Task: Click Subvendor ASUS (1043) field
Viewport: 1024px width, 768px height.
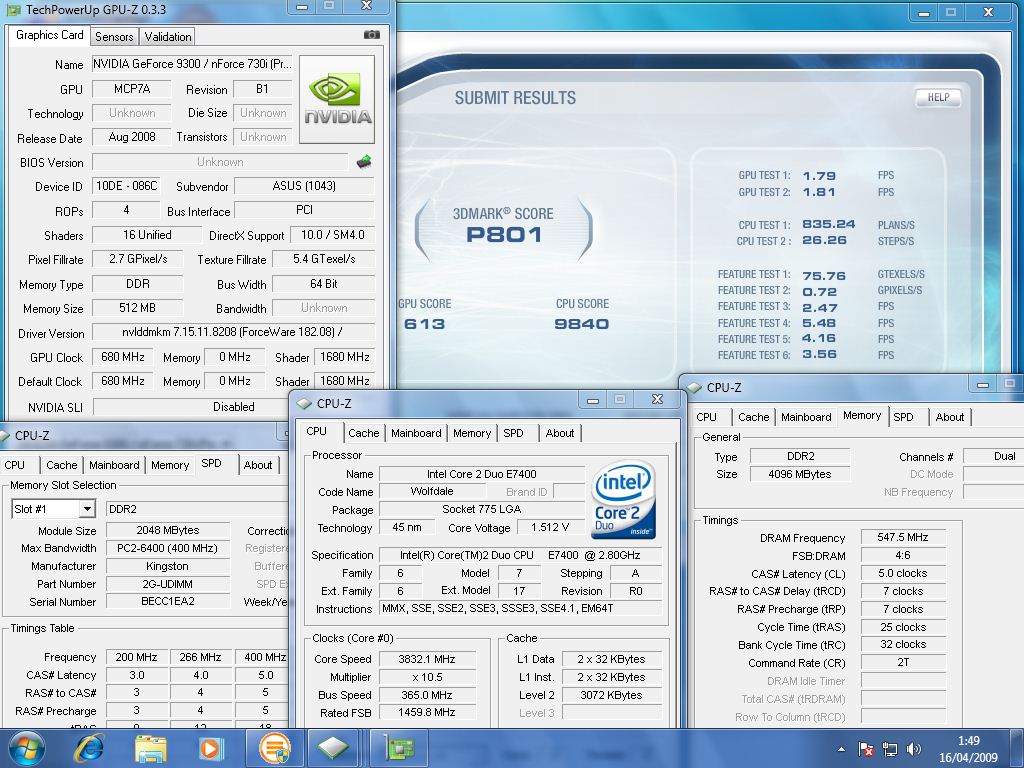Action: [304, 186]
